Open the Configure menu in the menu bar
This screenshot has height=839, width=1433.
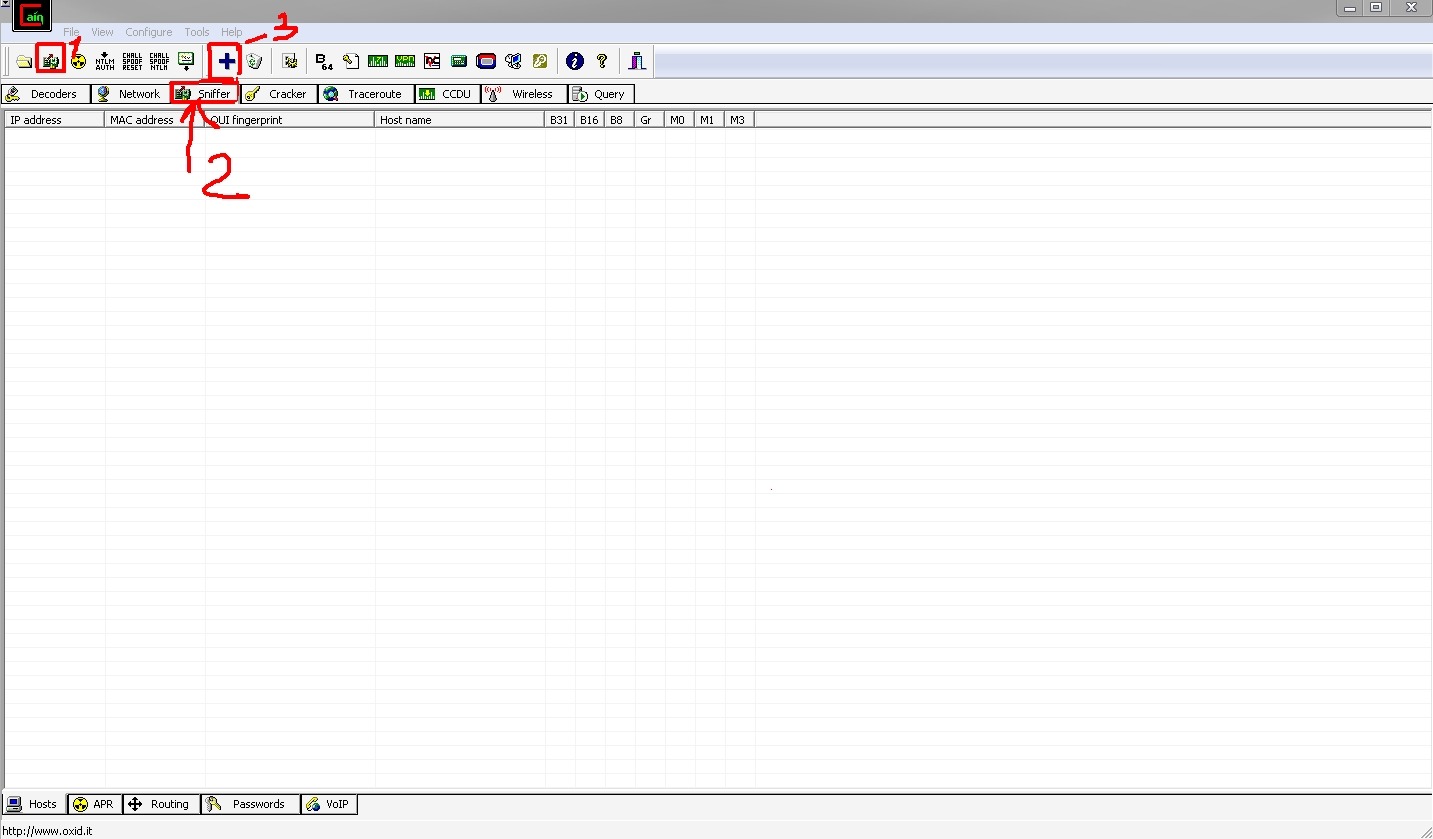coord(149,32)
